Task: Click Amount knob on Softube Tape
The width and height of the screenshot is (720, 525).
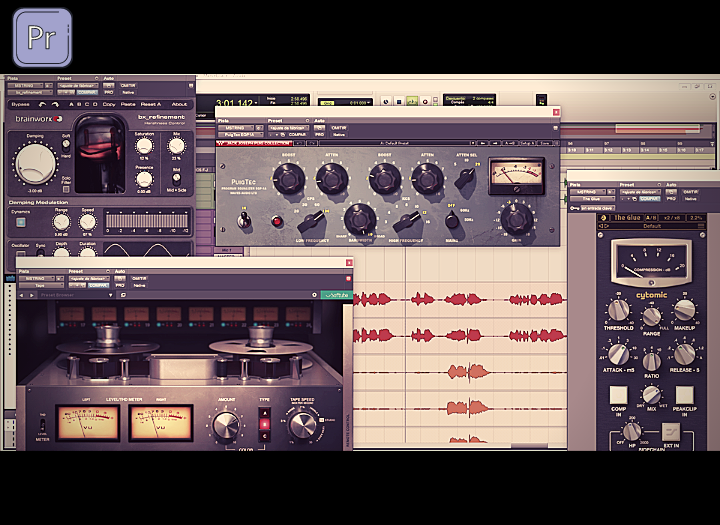Action: 225,425
